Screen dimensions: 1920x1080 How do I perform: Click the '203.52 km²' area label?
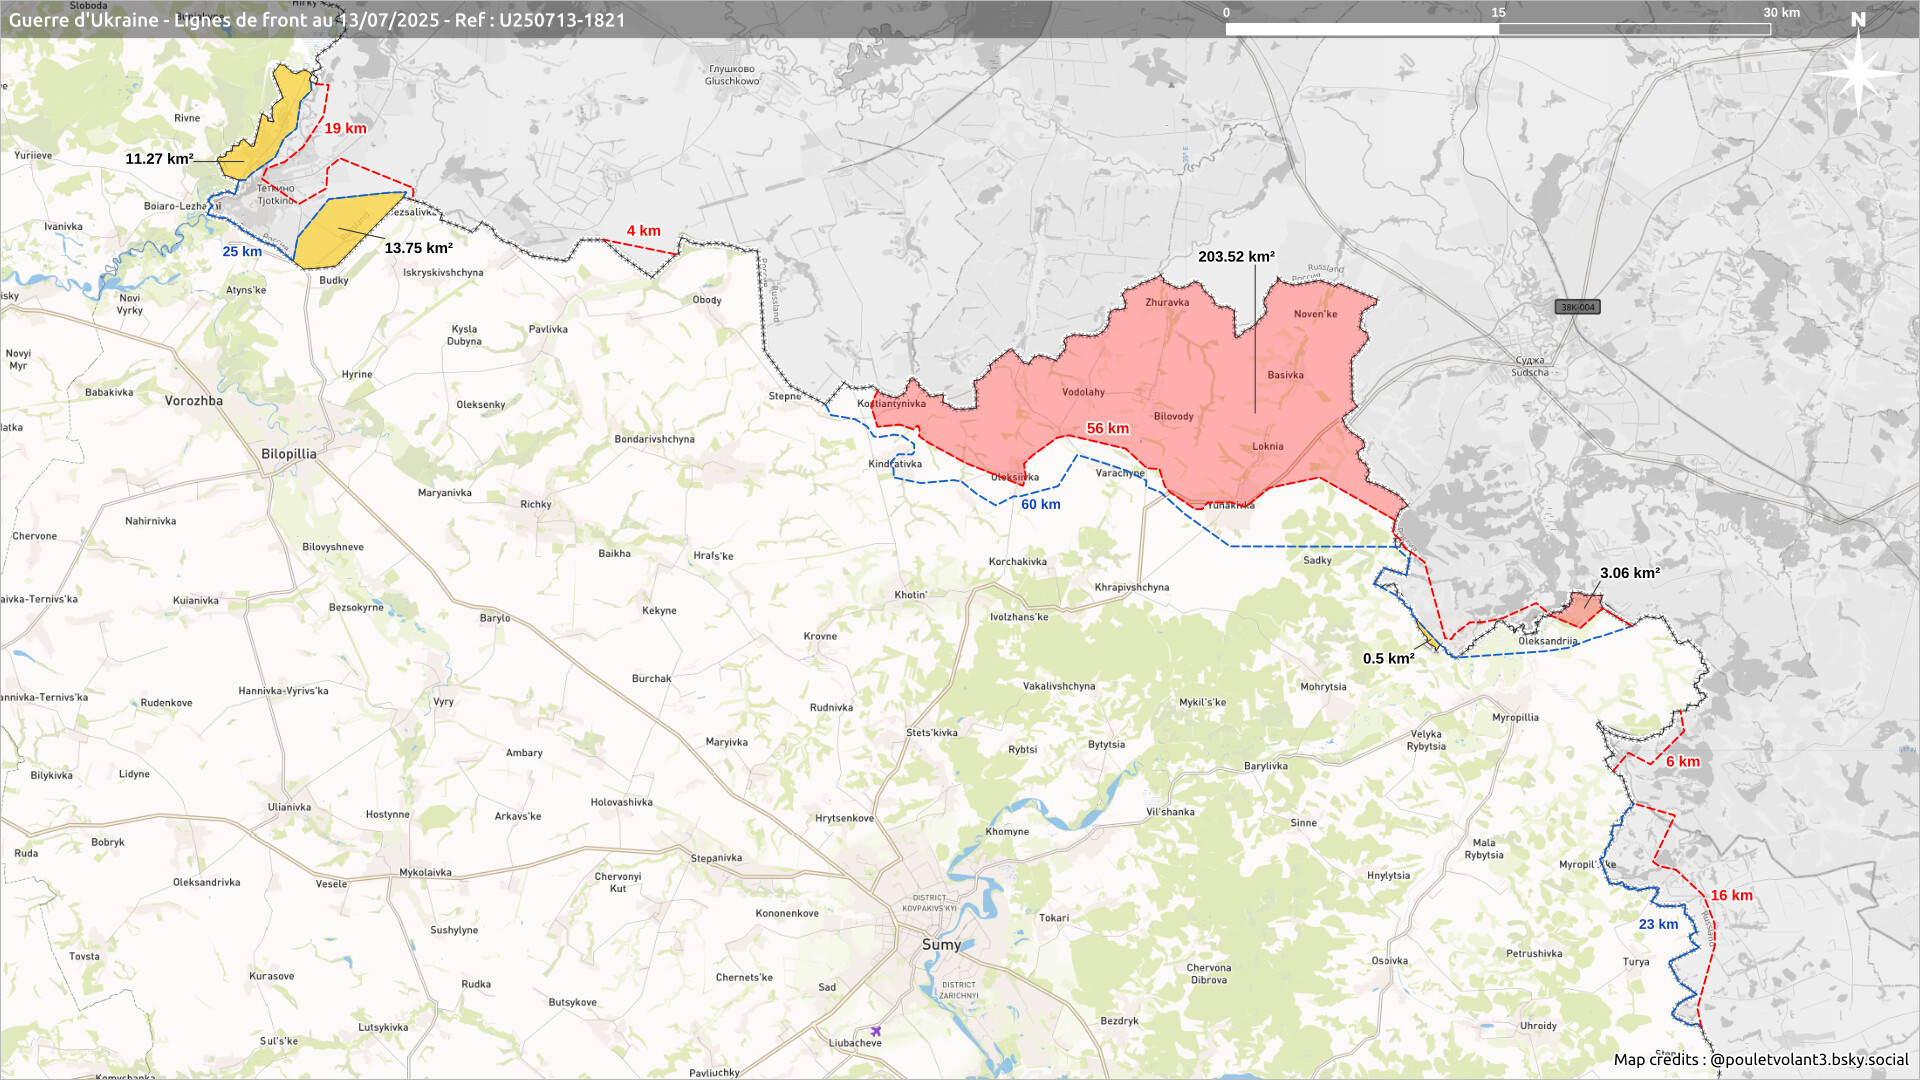point(1236,257)
